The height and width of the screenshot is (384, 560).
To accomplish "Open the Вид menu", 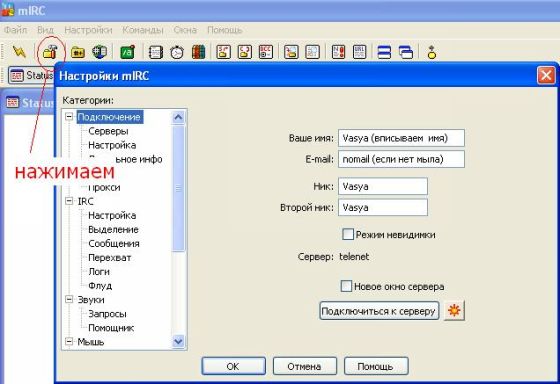I will [45, 30].
